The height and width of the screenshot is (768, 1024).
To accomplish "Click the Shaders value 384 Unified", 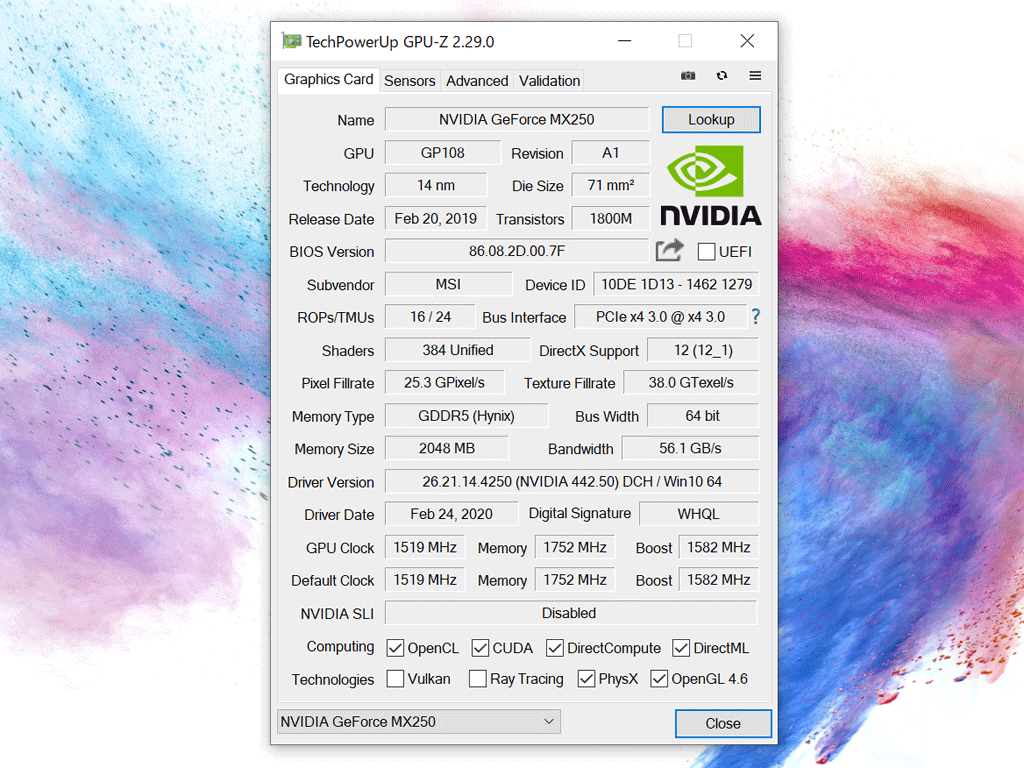I will click(457, 350).
